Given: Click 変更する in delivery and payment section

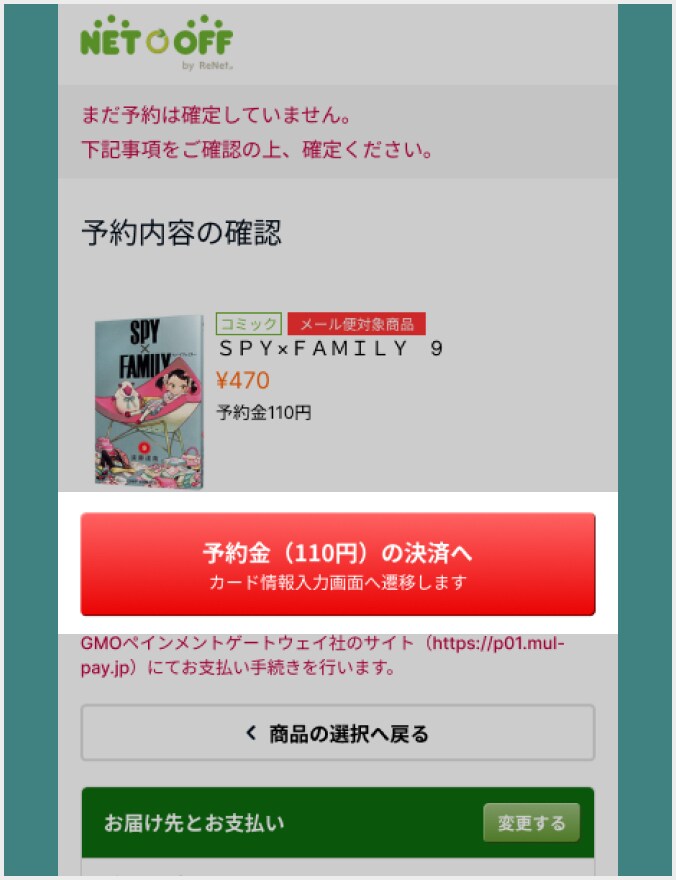Looking at the screenshot, I should pyautogui.click(x=531, y=823).
